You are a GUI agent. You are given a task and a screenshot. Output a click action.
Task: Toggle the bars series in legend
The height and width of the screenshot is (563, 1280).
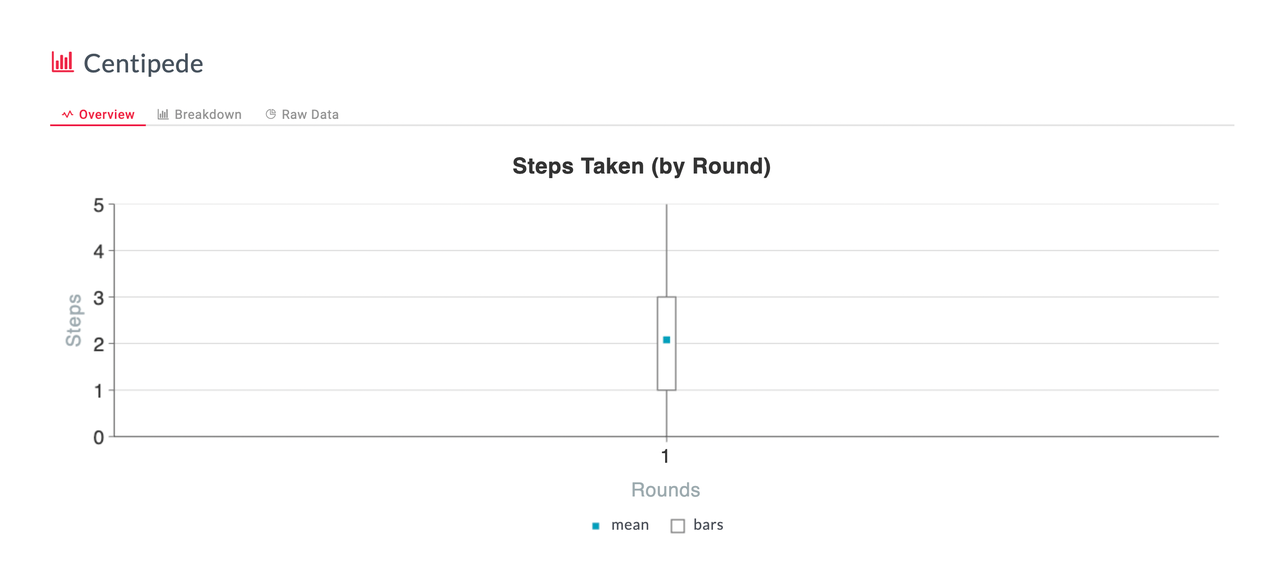click(x=697, y=525)
